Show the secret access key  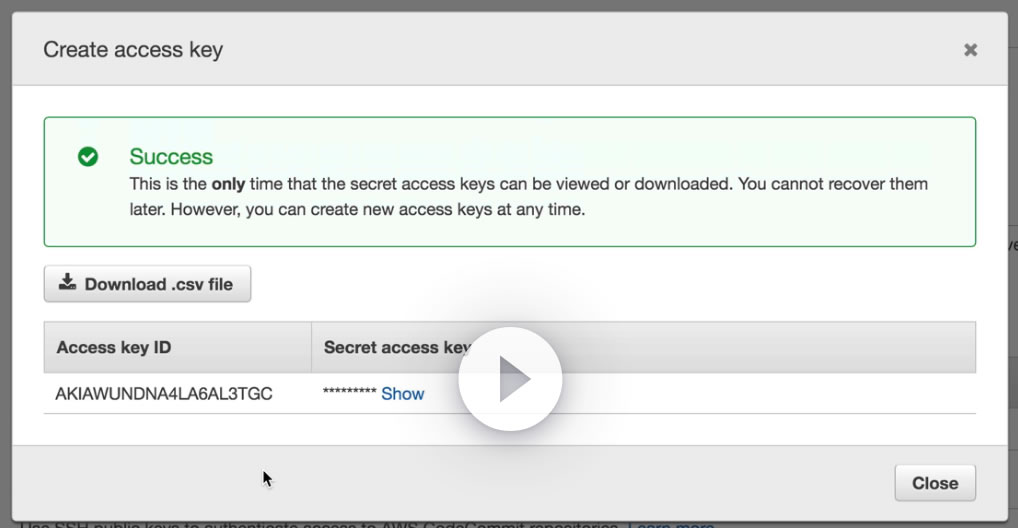pos(402,394)
